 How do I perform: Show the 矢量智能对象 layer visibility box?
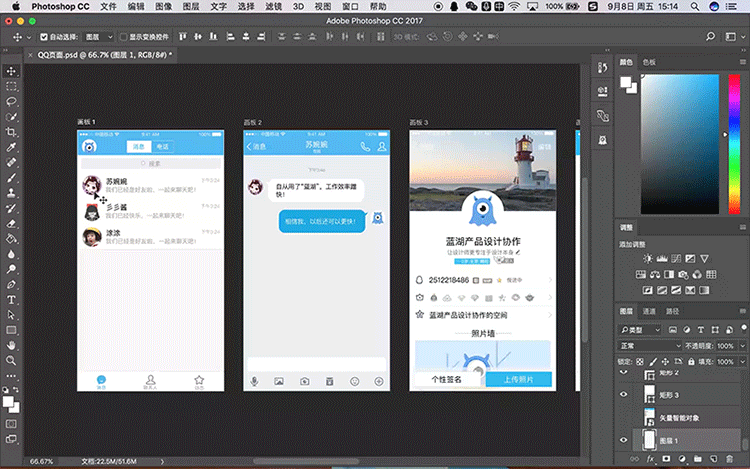[x=623, y=417]
